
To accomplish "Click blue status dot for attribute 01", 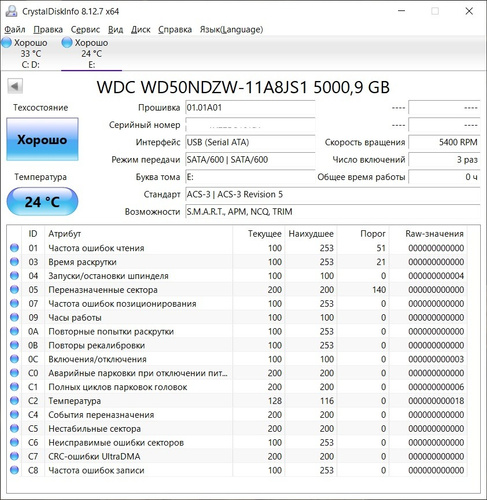I will click(x=14, y=248).
